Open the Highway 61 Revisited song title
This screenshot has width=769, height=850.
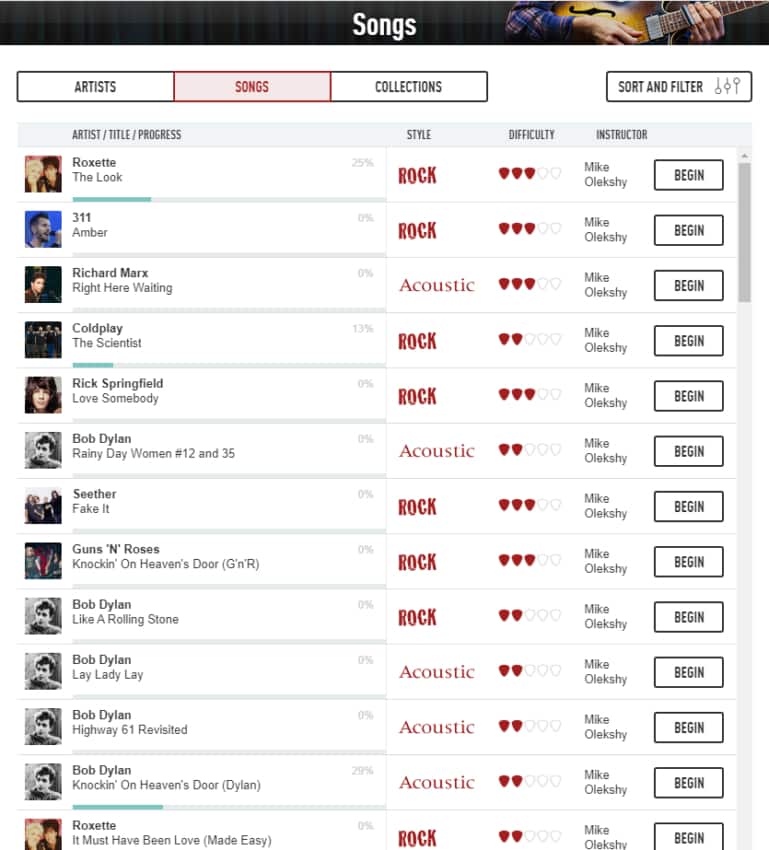coord(130,730)
